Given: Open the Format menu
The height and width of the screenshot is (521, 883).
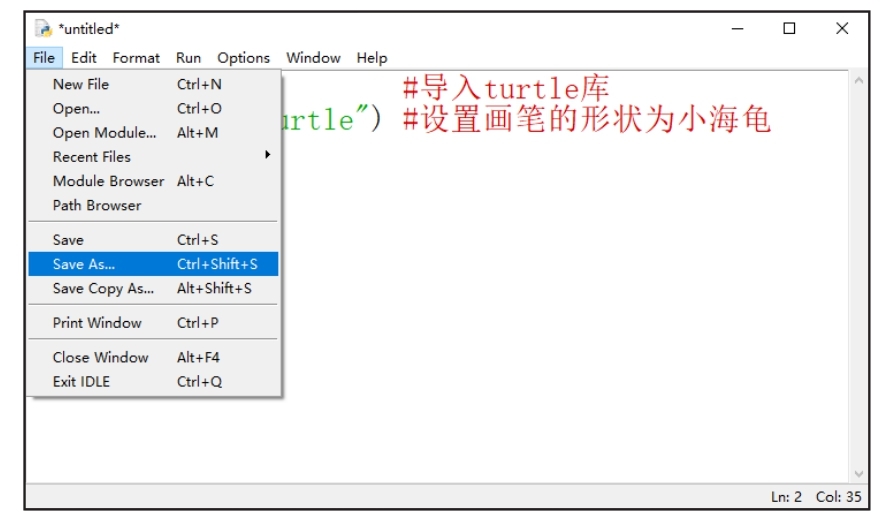Looking at the screenshot, I should (136, 58).
